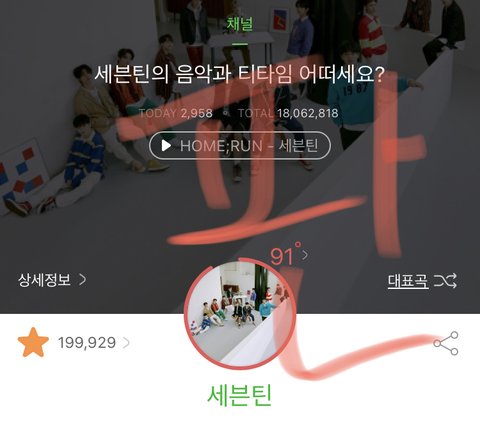Screen dimensions: 480x426
Task: Open the 대표곡 link
Action: [x=408, y=281]
